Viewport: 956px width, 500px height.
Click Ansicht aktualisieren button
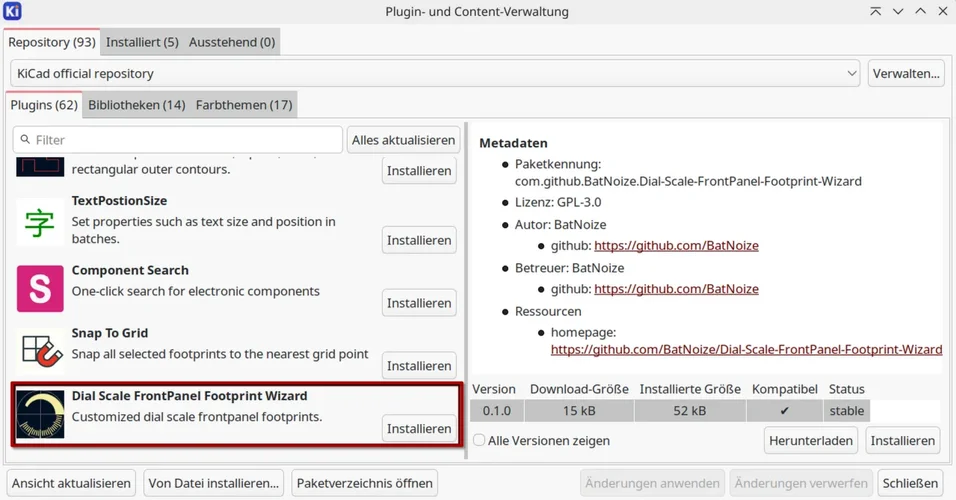(71, 483)
